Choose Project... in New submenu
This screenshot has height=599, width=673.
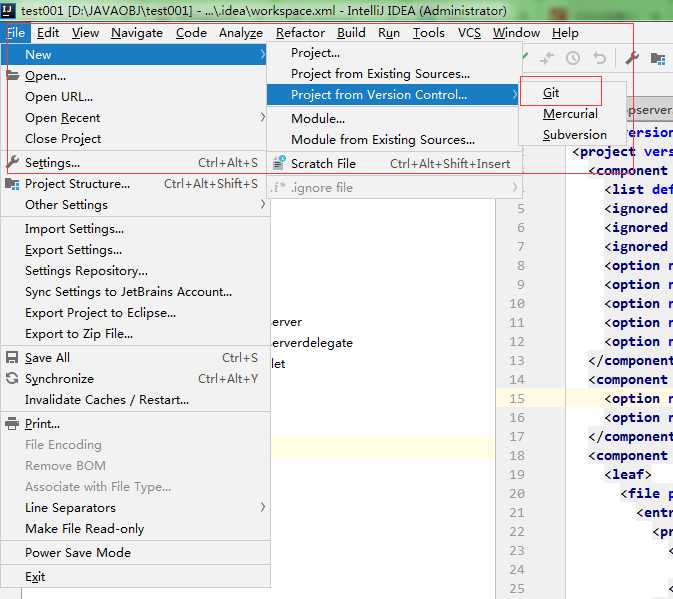tap(315, 53)
